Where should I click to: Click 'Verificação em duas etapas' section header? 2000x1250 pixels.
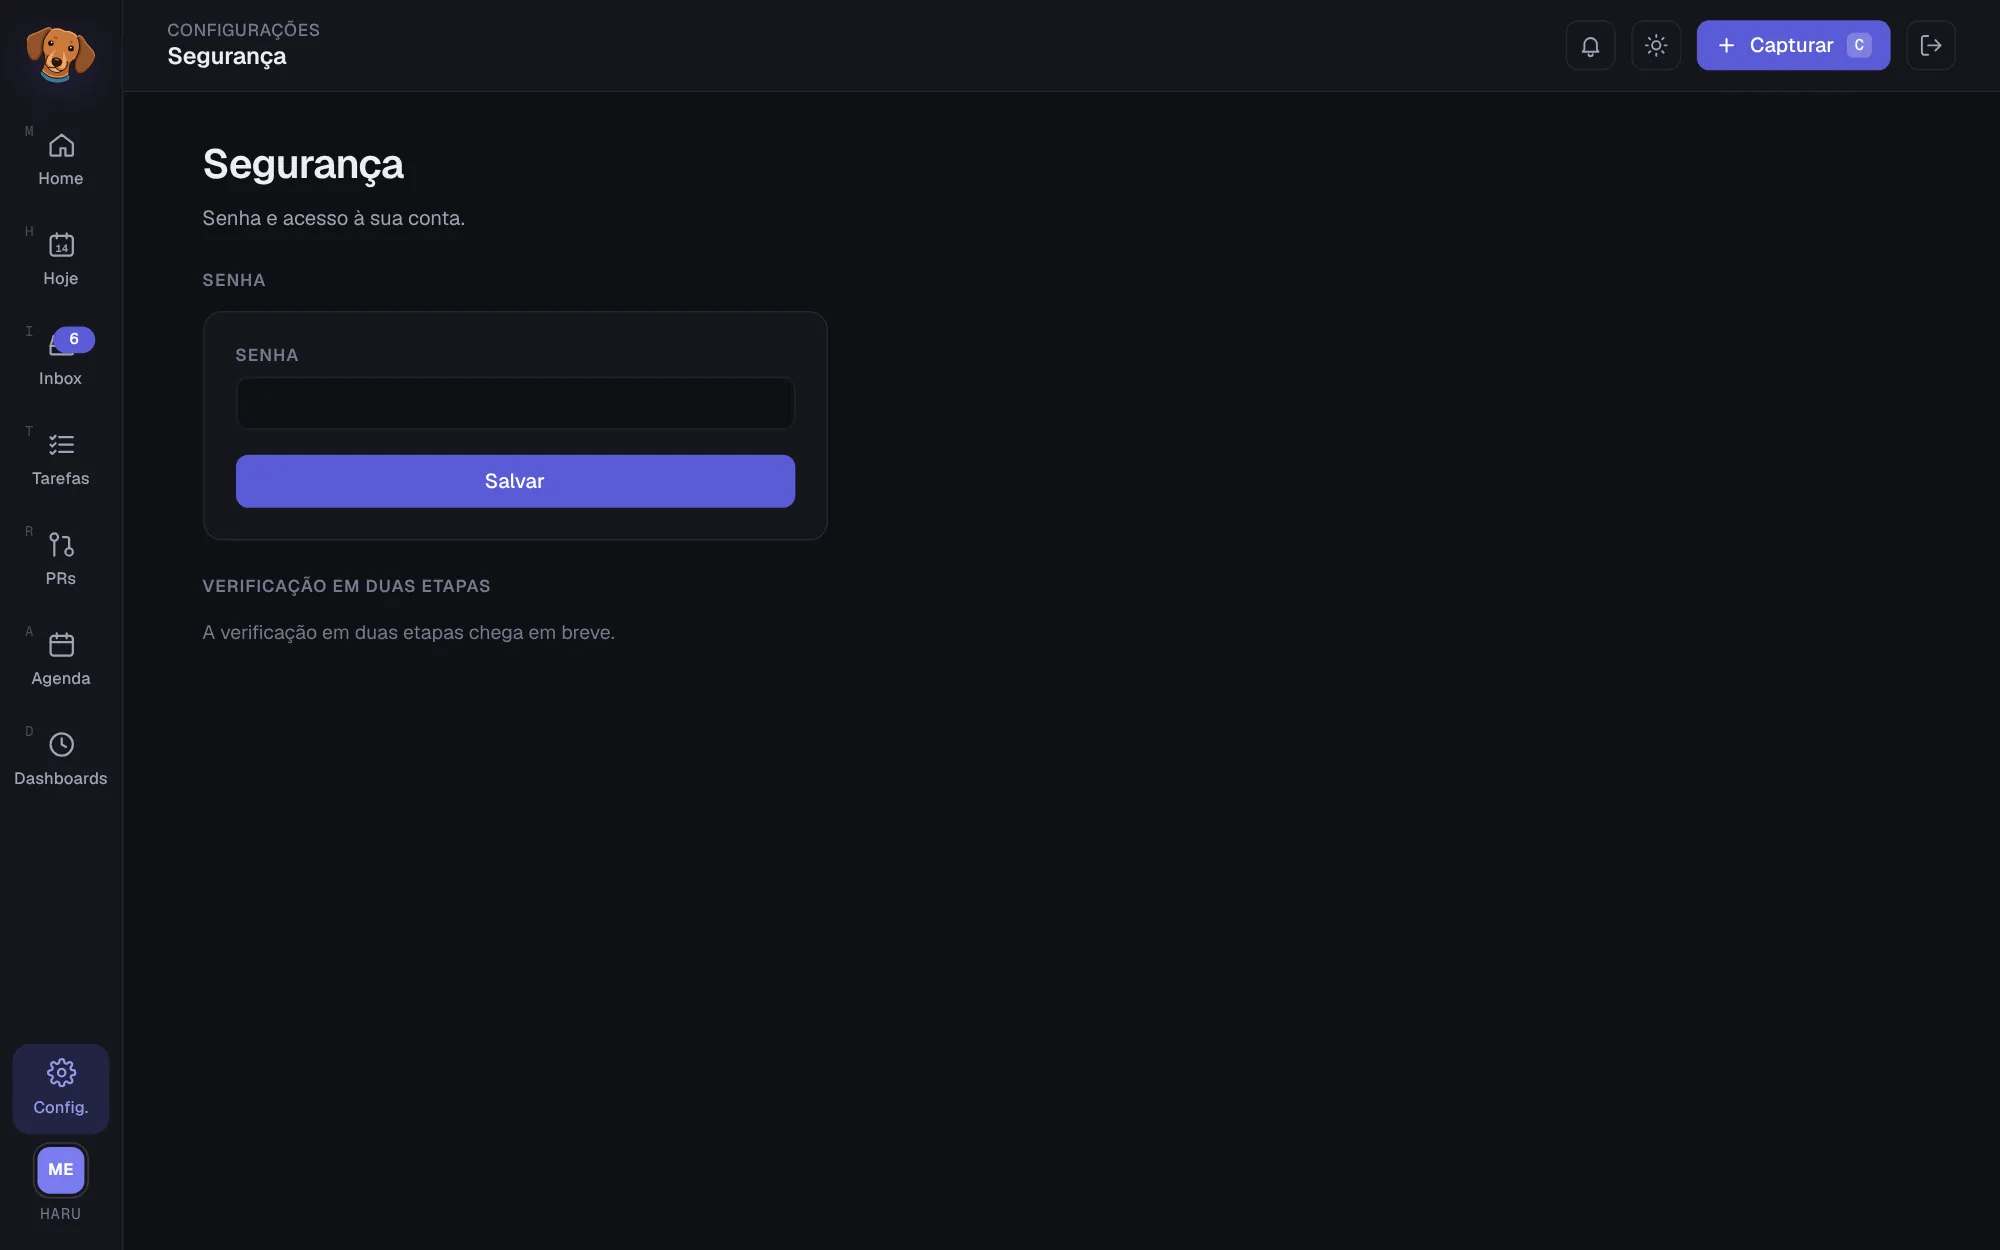click(x=346, y=586)
